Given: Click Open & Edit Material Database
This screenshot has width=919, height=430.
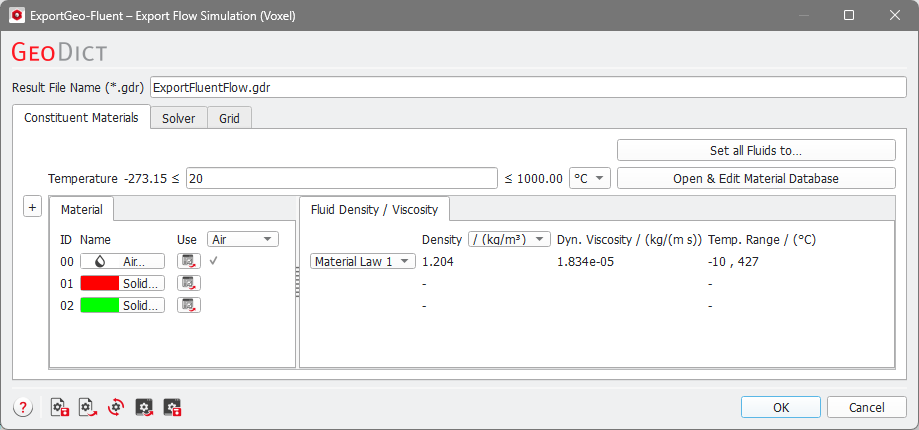Looking at the screenshot, I should pos(756,179).
